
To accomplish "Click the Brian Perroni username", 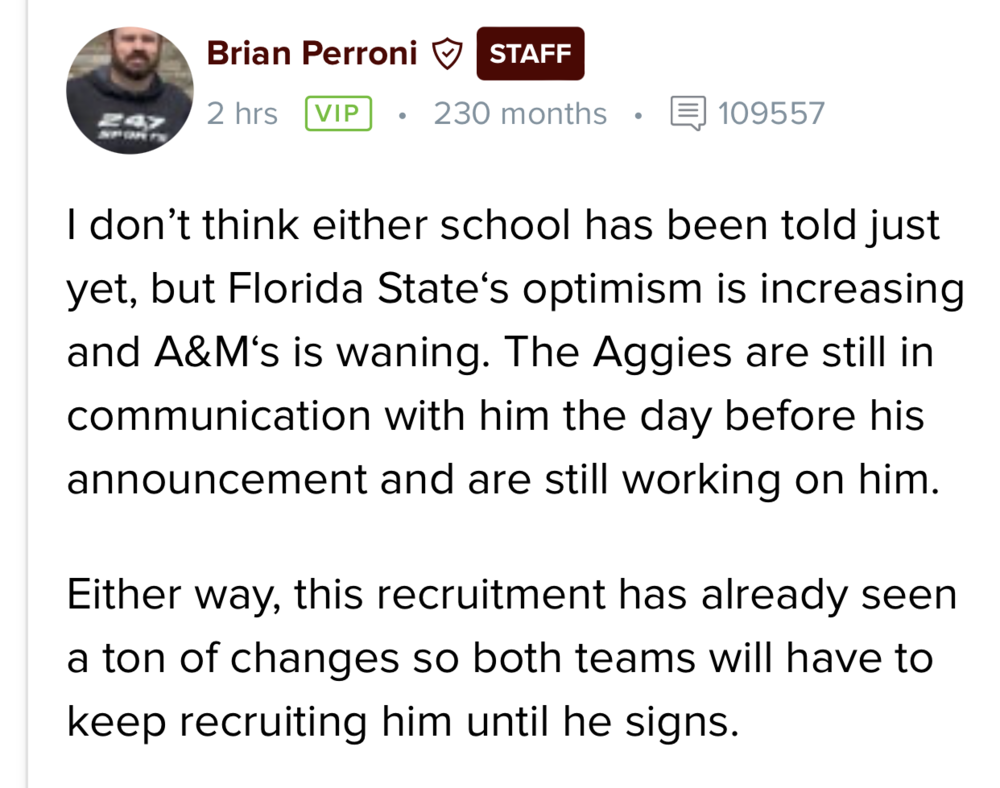I will [311, 53].
